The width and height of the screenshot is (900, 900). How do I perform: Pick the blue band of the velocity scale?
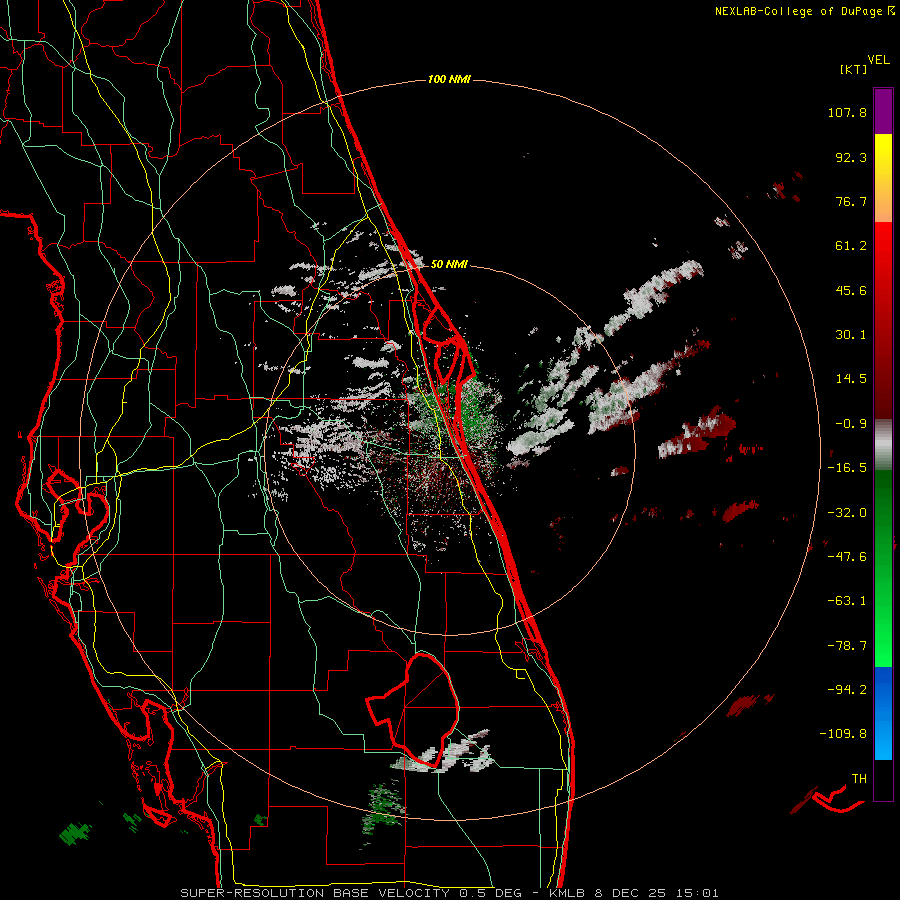pos(883,713)
